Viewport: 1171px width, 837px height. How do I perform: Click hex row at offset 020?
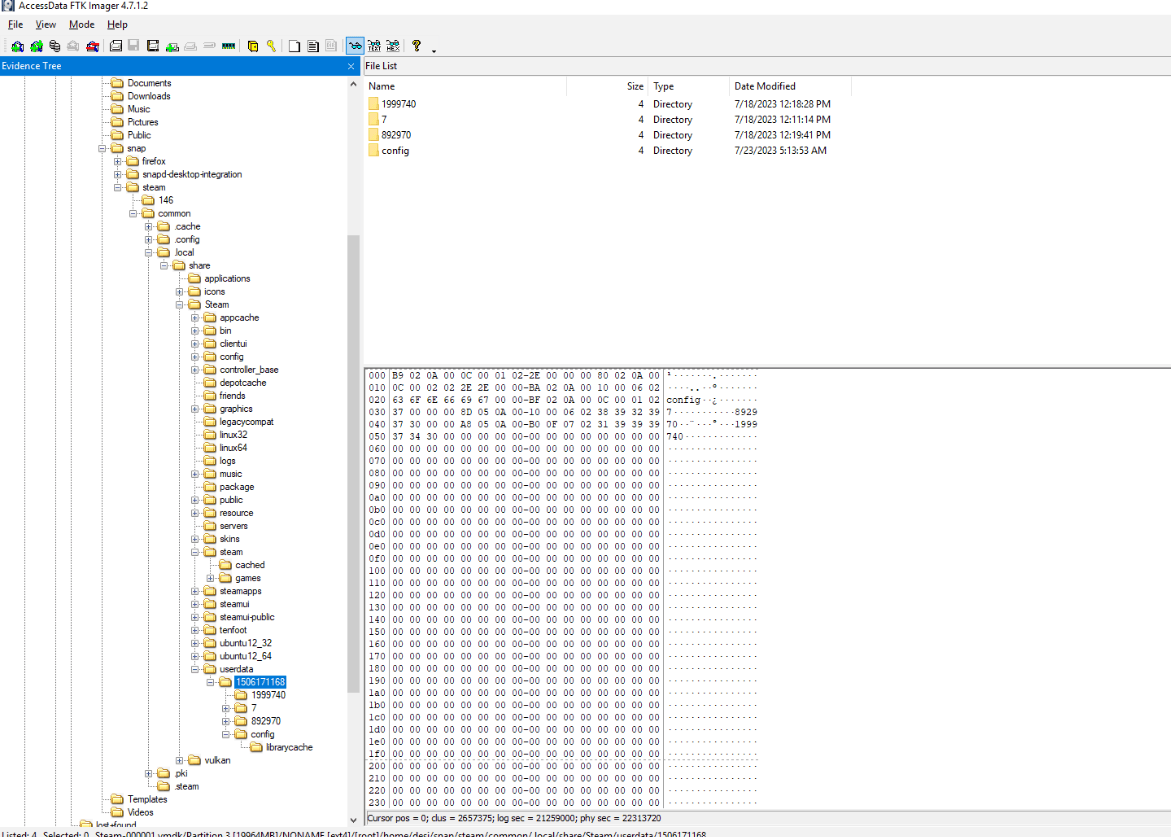[x=562, y=400]
